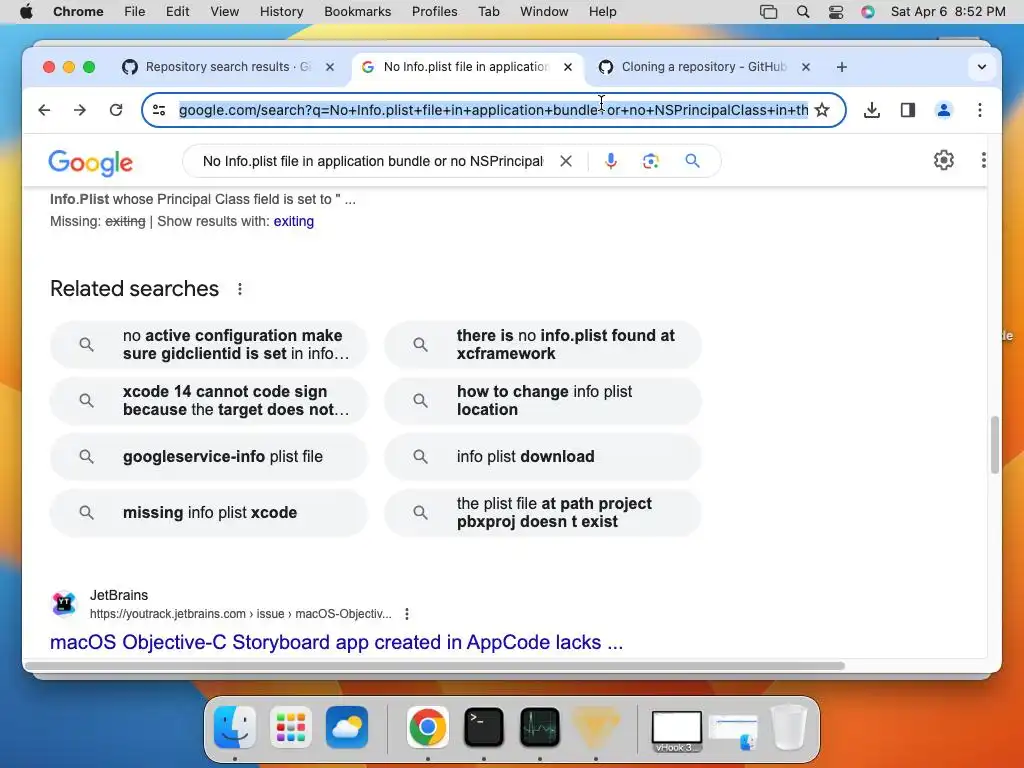The height and width of the screenshot is (768, 1024).
Task: Open Chrome downloads icon
Action: pos(871,110)
